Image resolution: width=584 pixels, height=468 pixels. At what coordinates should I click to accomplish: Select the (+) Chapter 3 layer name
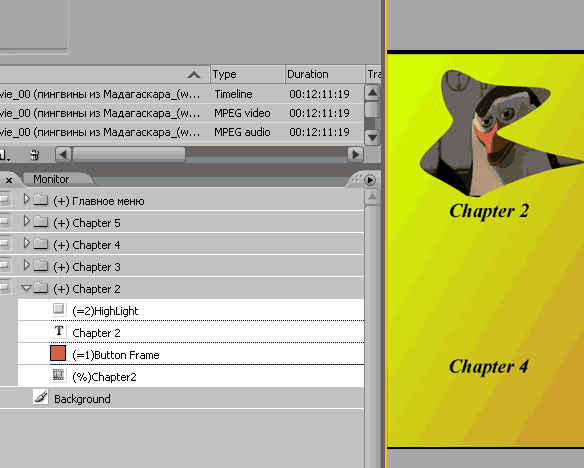(87, 267)
